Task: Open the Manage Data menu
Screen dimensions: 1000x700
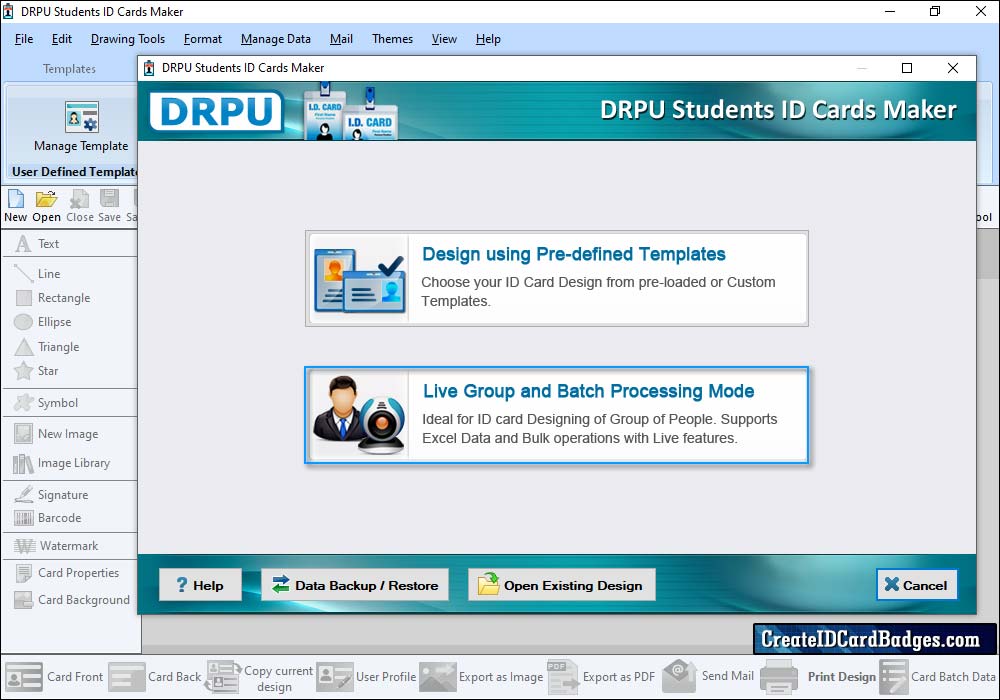Action: point(276,39)
